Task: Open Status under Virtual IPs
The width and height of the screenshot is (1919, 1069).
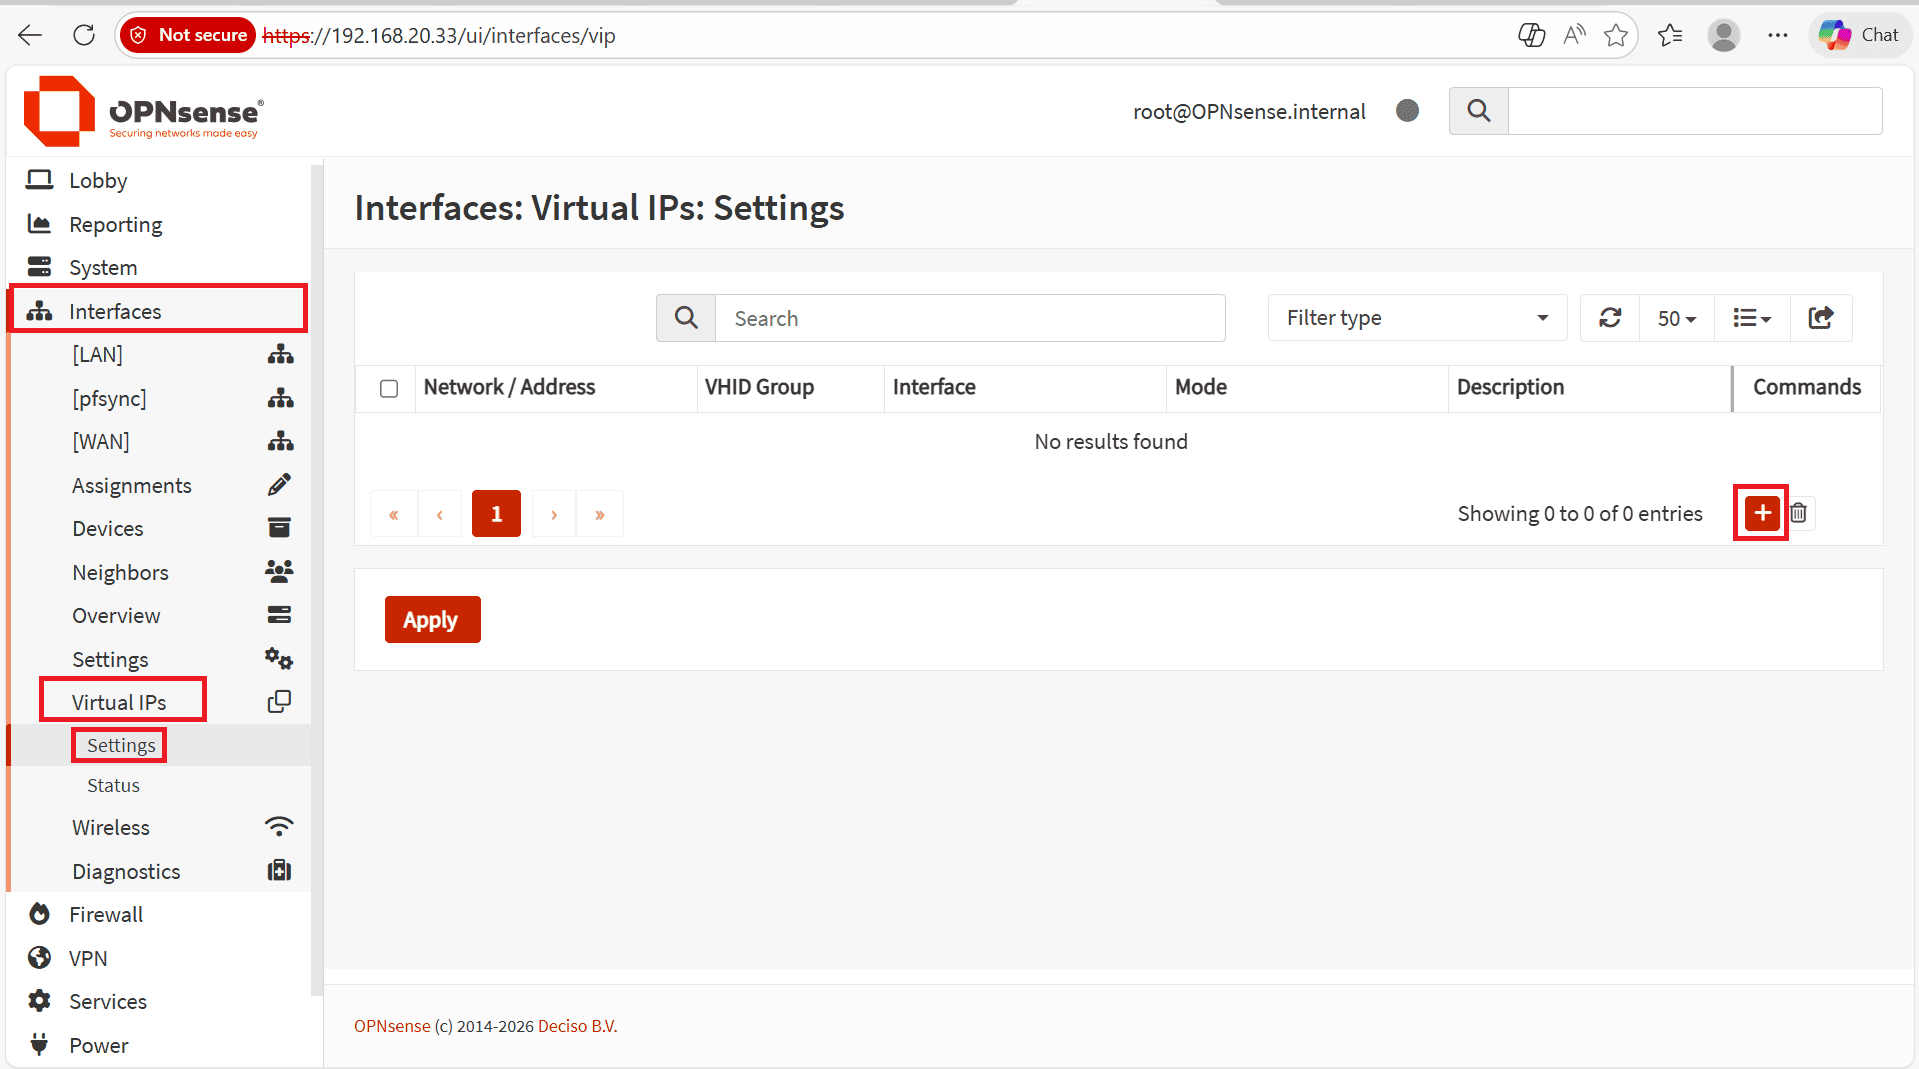Action: point(113,785)
